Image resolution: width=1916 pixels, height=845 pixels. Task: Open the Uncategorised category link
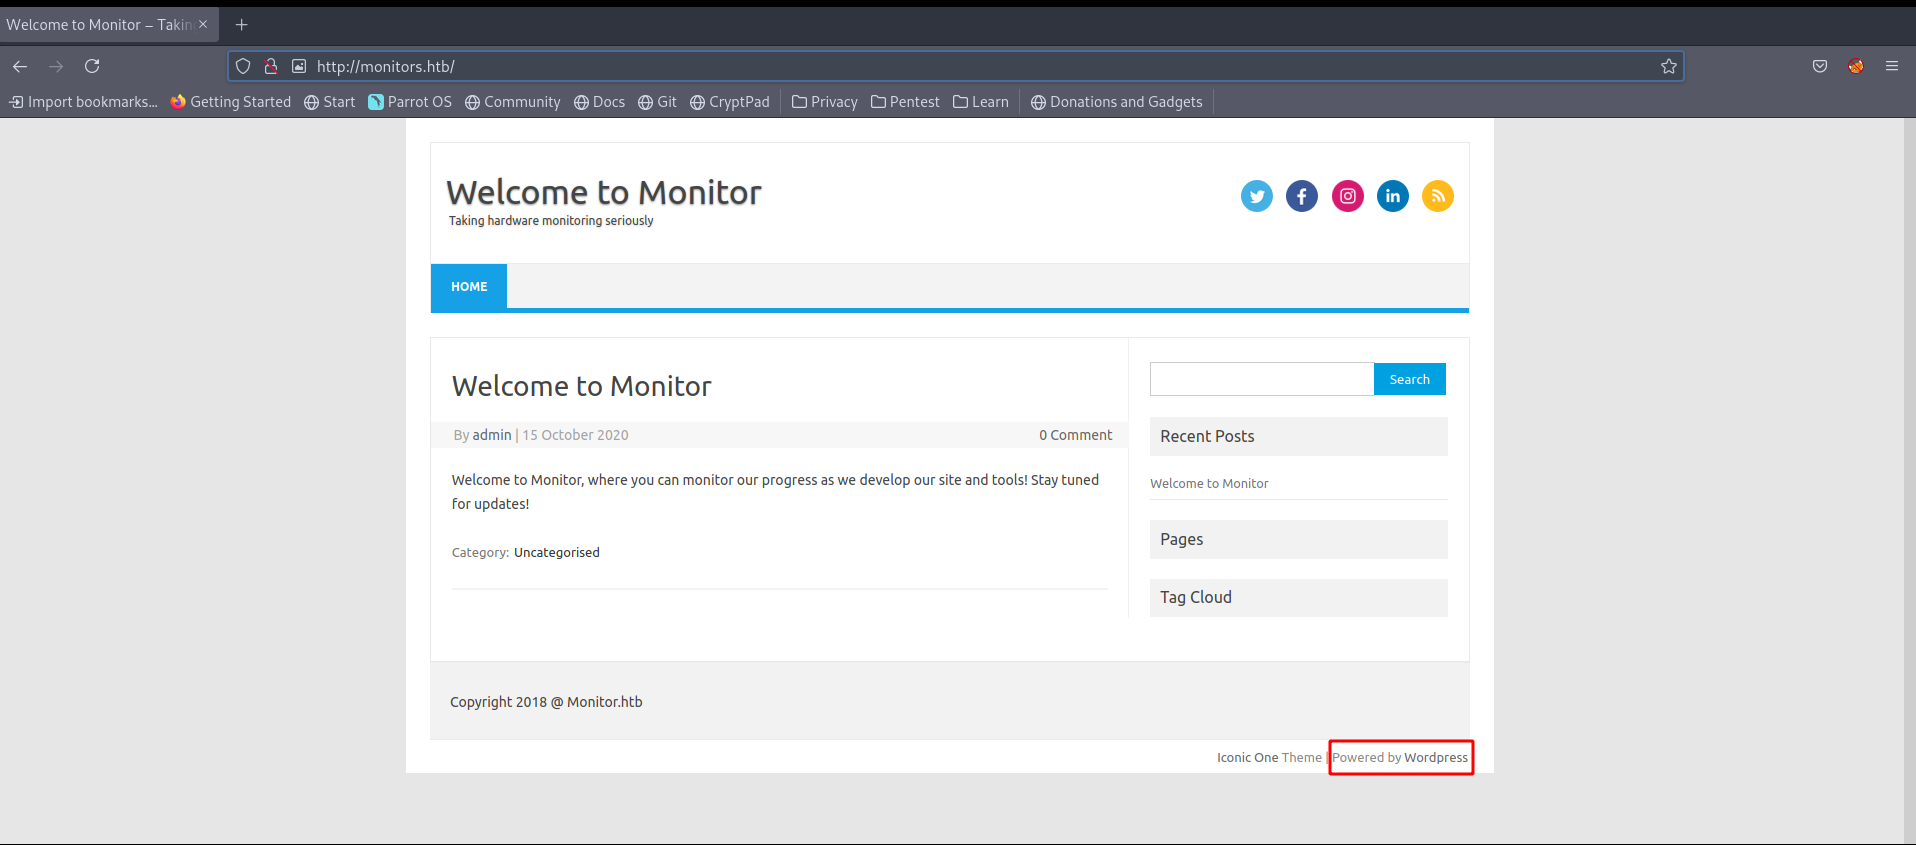click(556, 553)
